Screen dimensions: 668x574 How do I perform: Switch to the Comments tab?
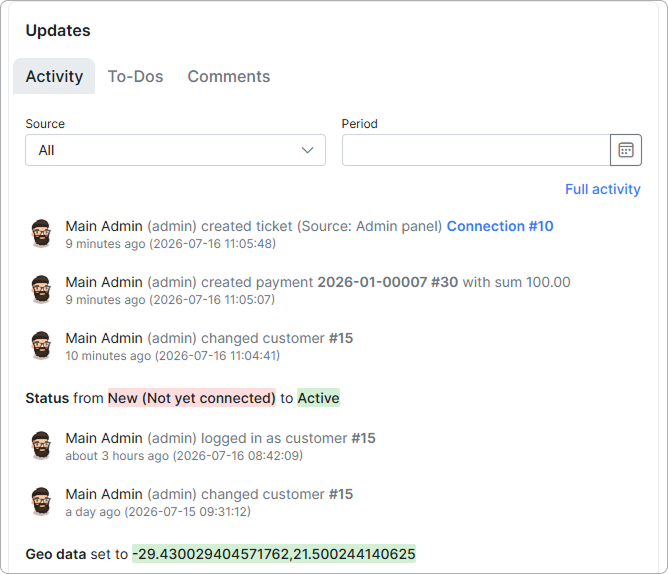[x=229, y=76]
